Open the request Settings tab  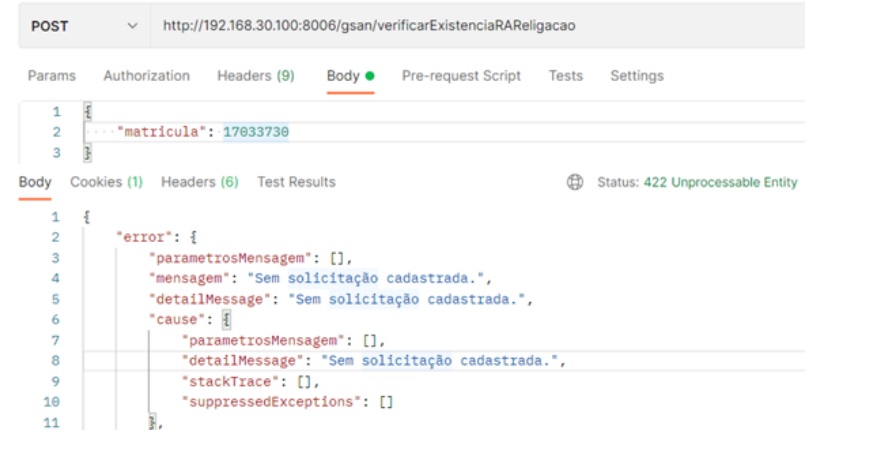click(x=636, y=76)
